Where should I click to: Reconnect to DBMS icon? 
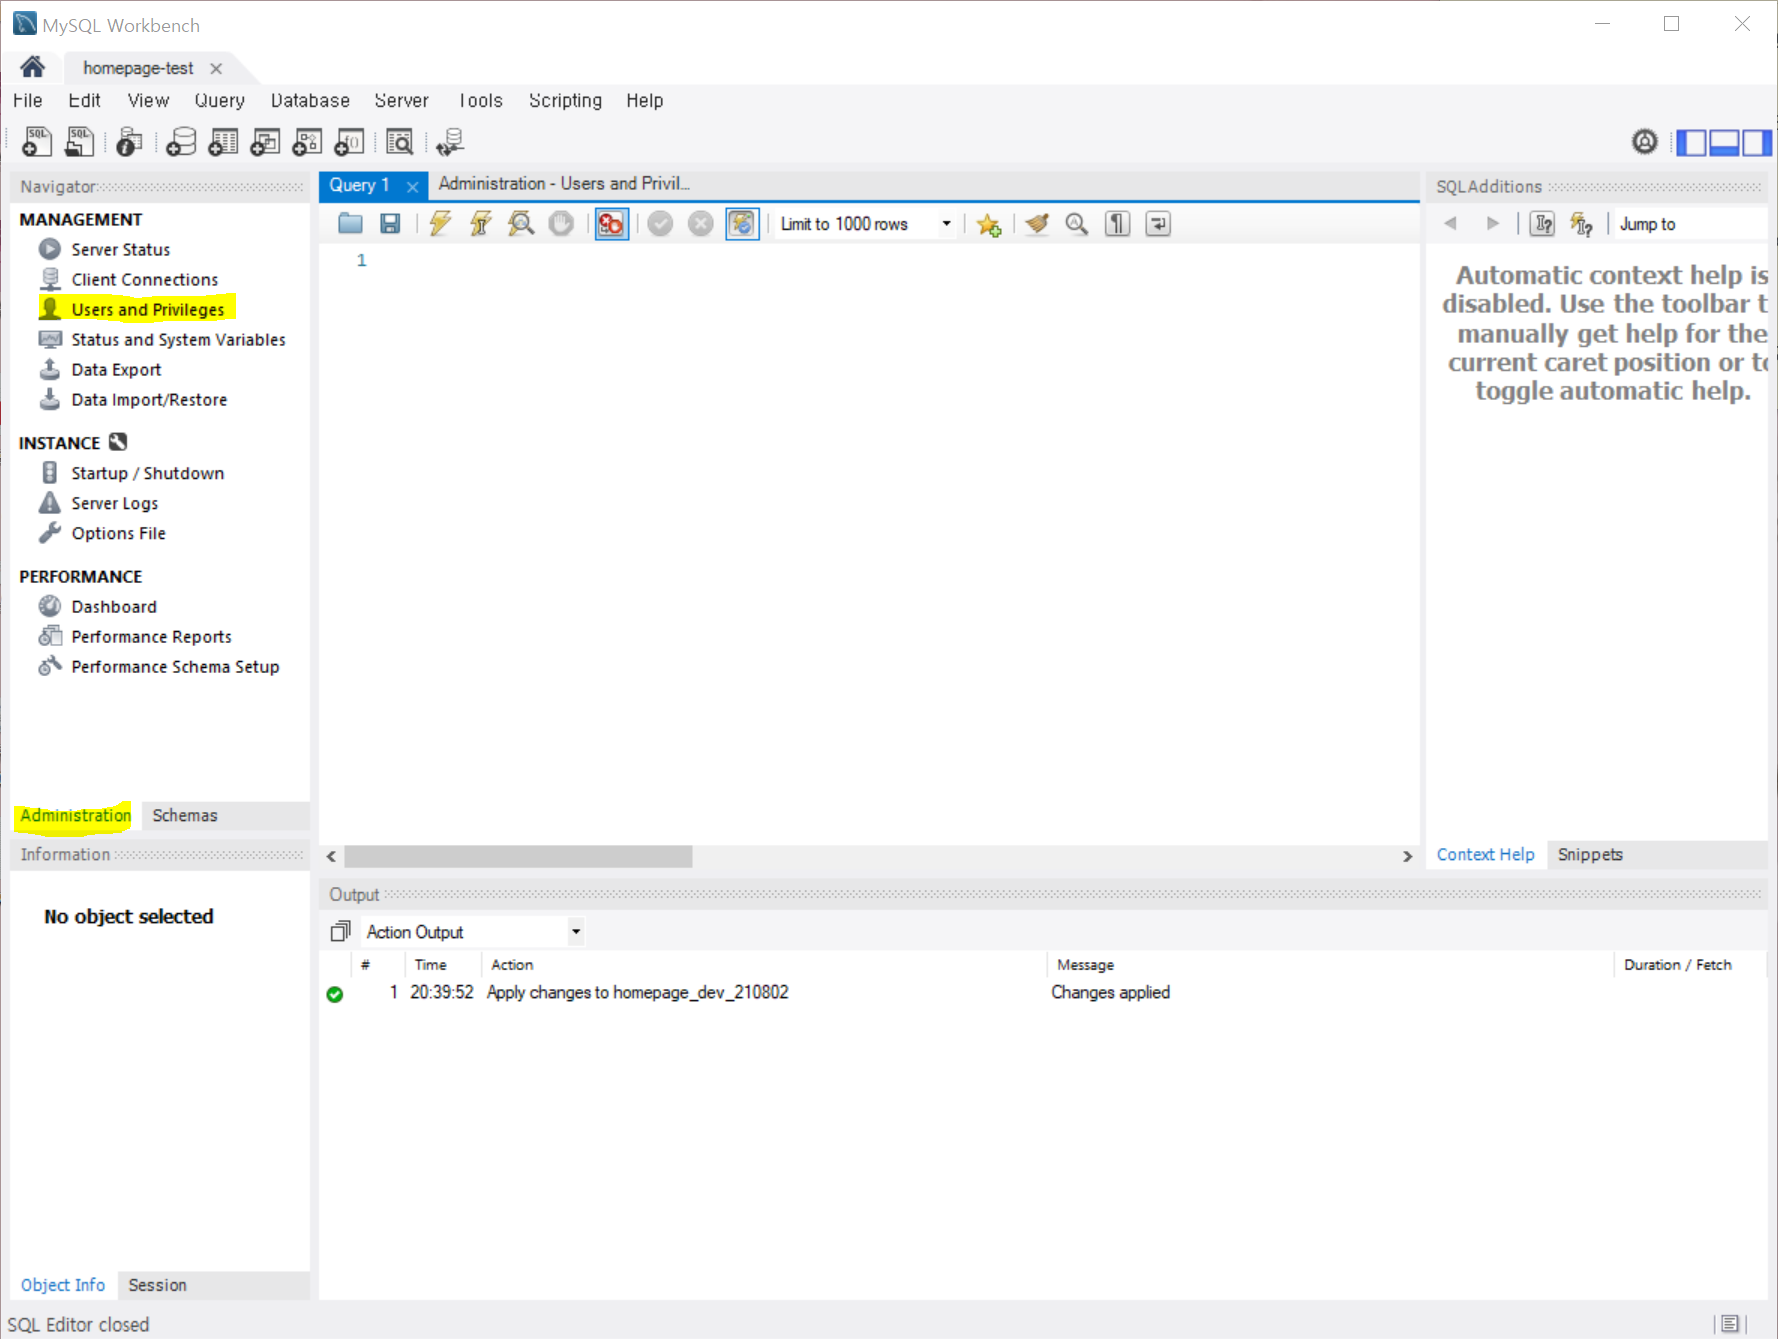[450, 142]
